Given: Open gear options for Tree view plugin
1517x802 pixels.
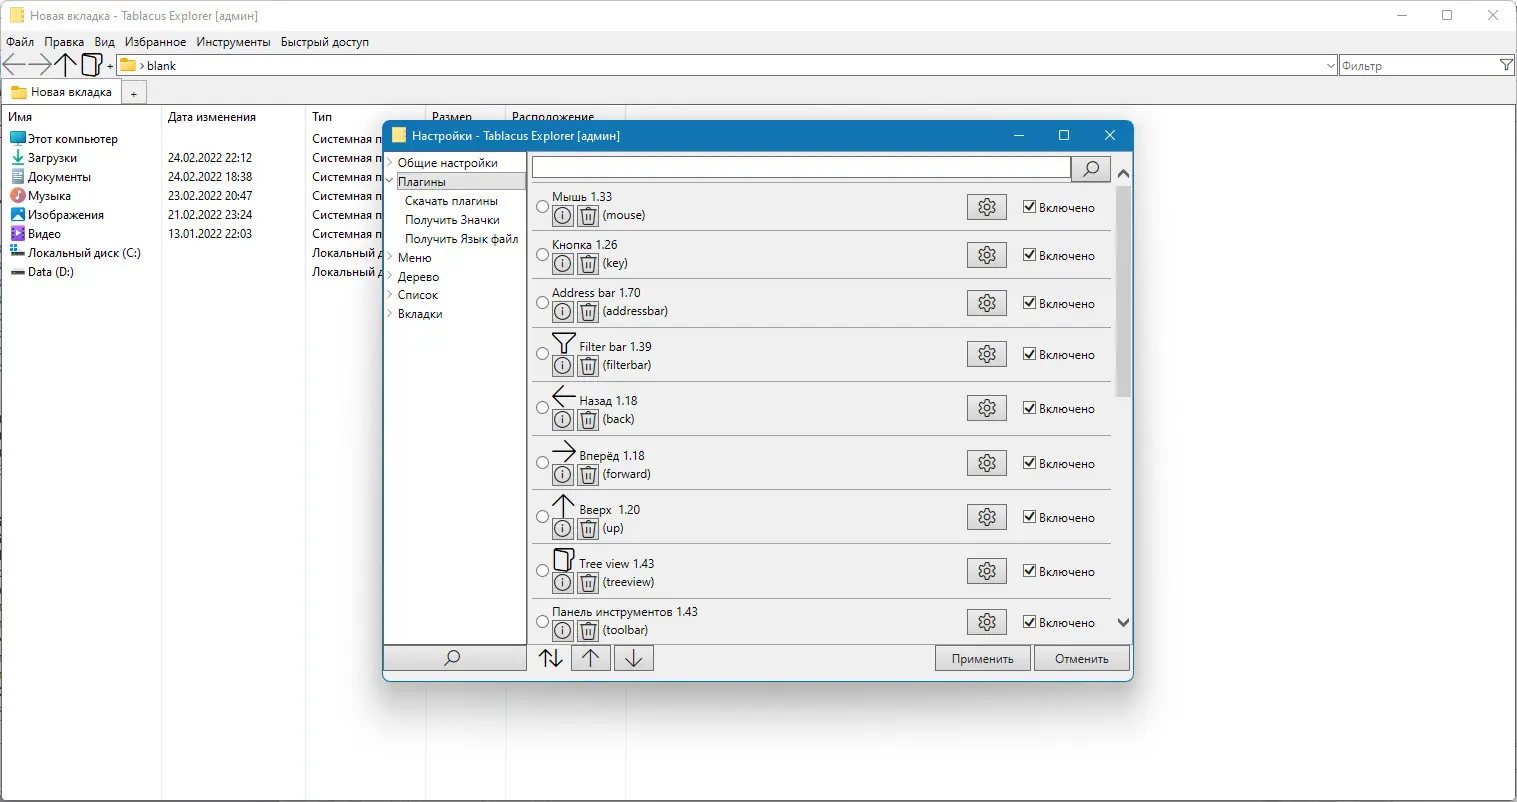Looking at the screenshot, I should pos(987,571).
